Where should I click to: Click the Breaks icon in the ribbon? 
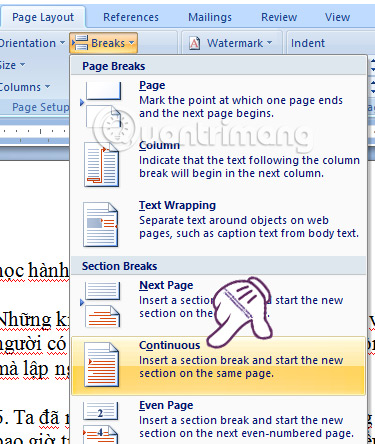tap(80, 43)
